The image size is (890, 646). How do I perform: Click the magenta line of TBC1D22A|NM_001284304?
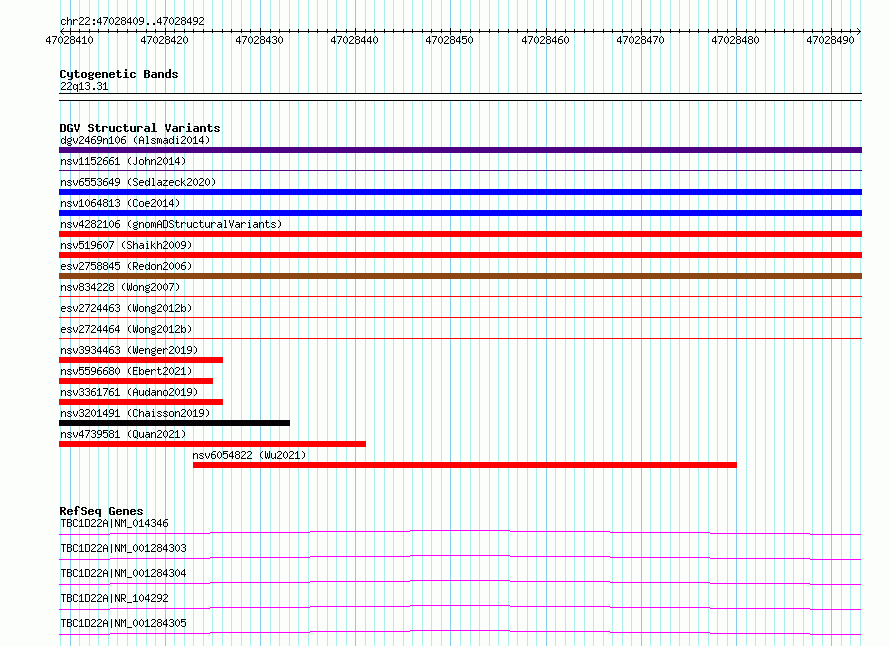pyautogui.click(x=460, y=582)
